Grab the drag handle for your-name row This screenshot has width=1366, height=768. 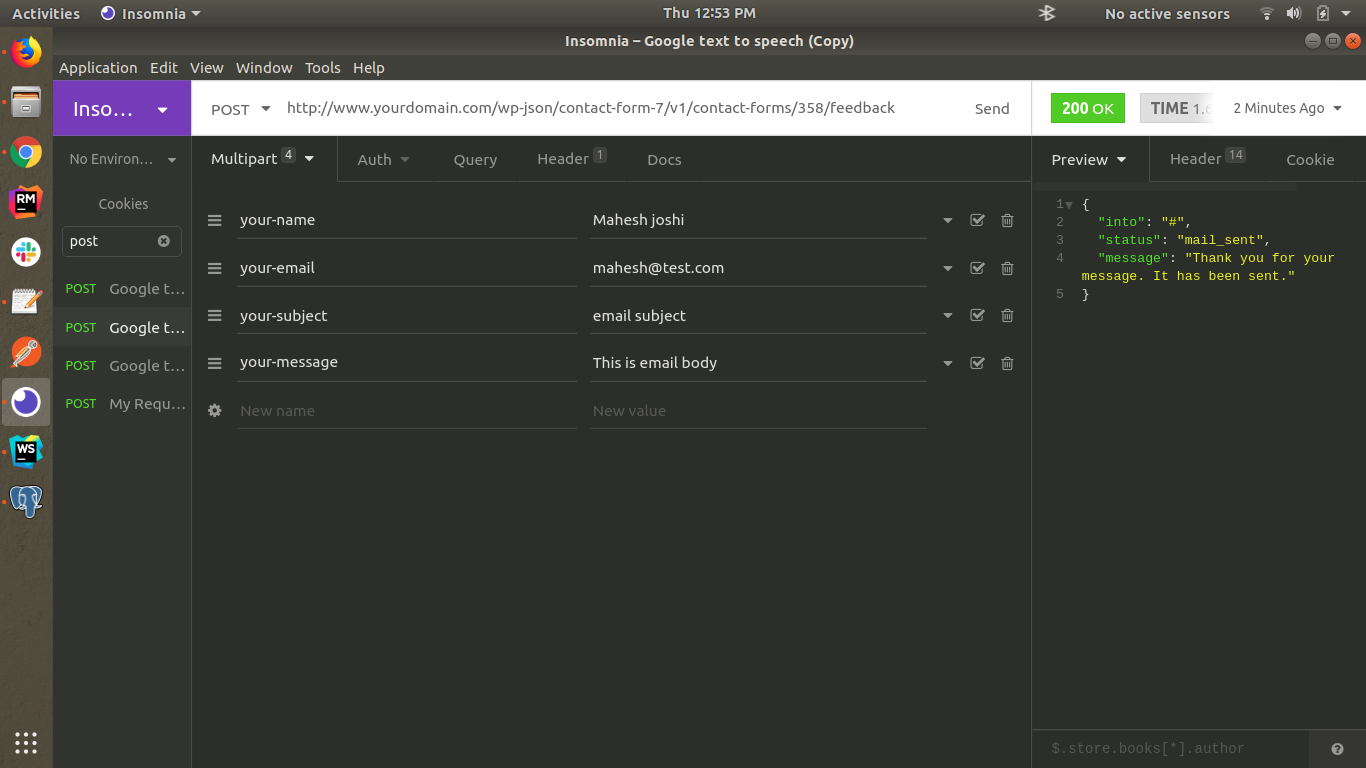214,220
